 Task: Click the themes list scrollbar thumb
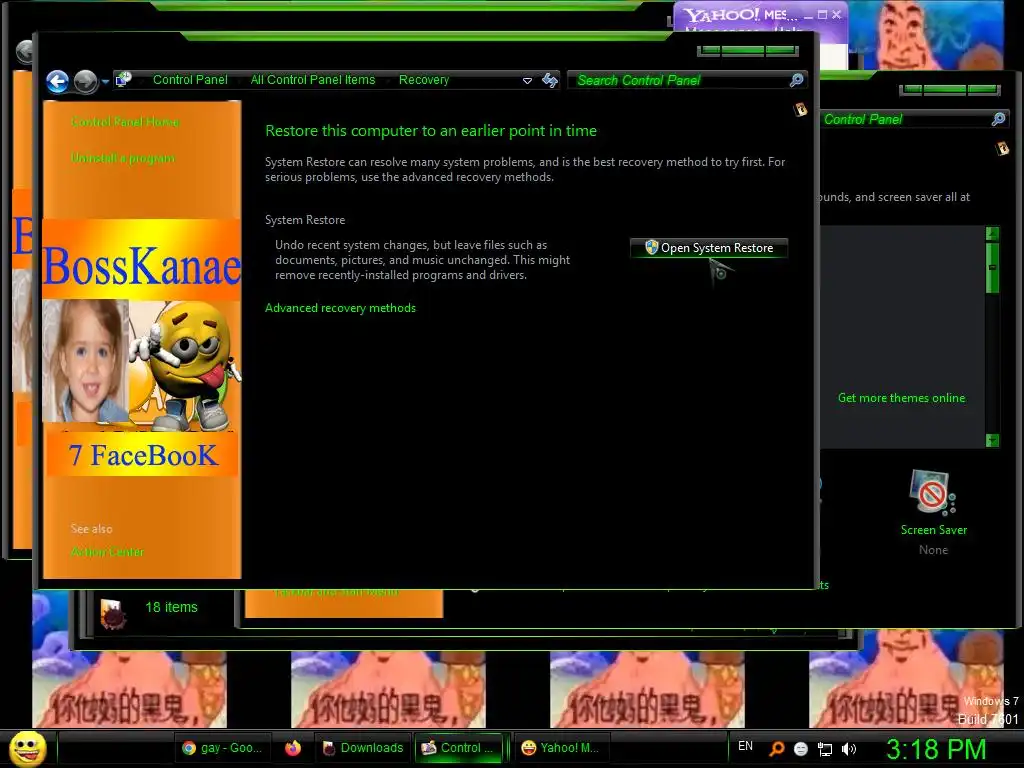pyautogui.click(x=992, y=268)
